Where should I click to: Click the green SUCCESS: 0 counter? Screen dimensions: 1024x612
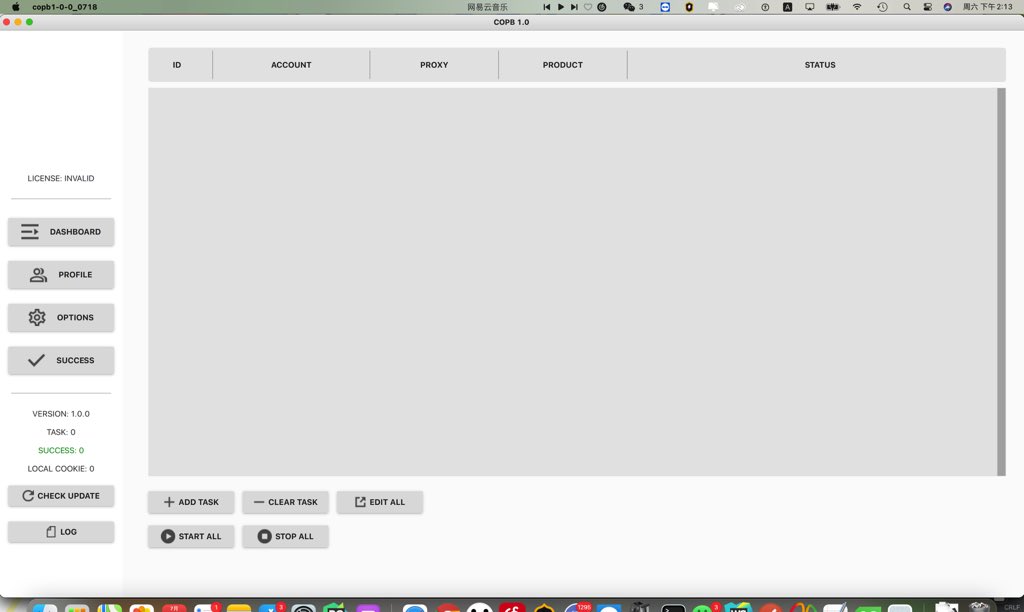tap(61, 451)
